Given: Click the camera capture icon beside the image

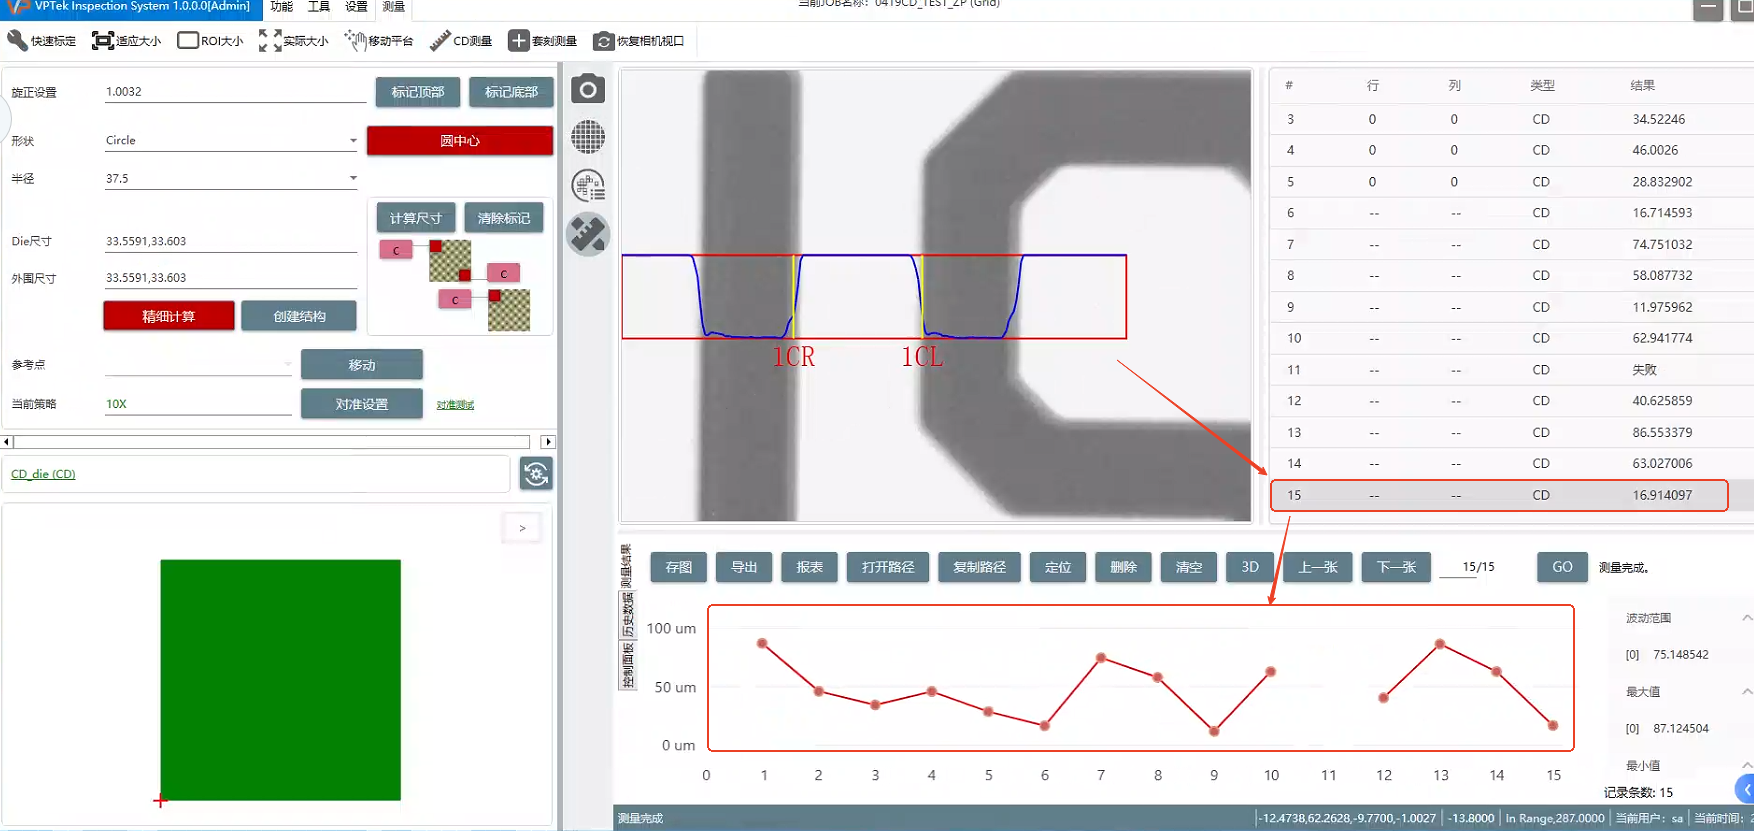Looking at the screenshot, I should click(588, 90).
